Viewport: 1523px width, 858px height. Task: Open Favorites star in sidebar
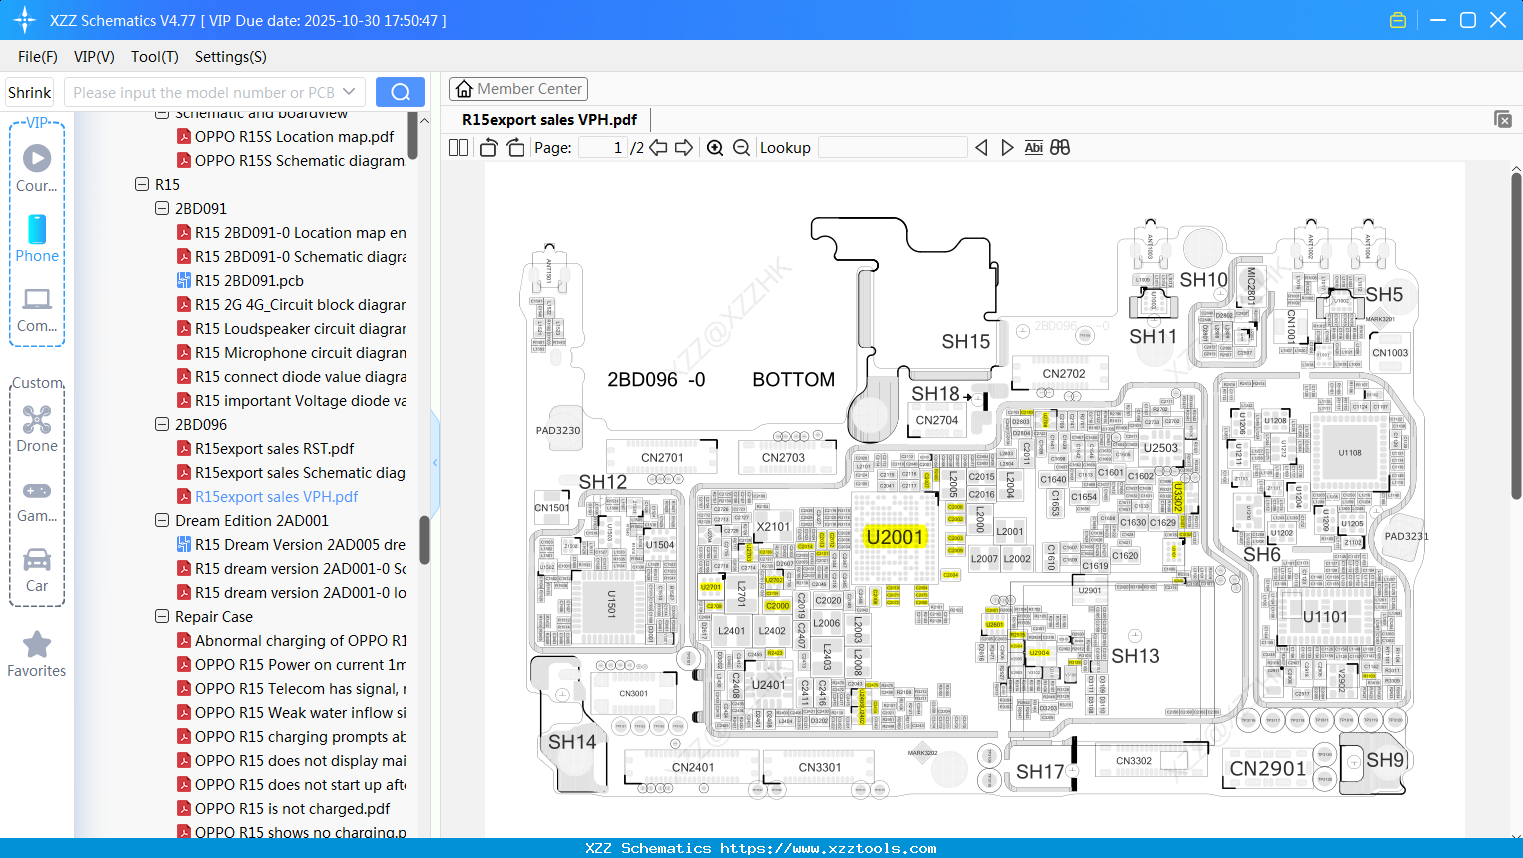pos(37,654)
